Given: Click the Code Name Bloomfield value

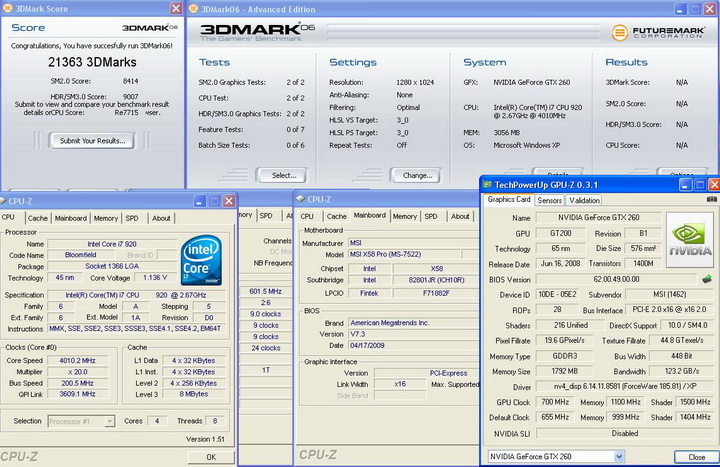Looking at the screenshot, I should [x=81, y=255].
